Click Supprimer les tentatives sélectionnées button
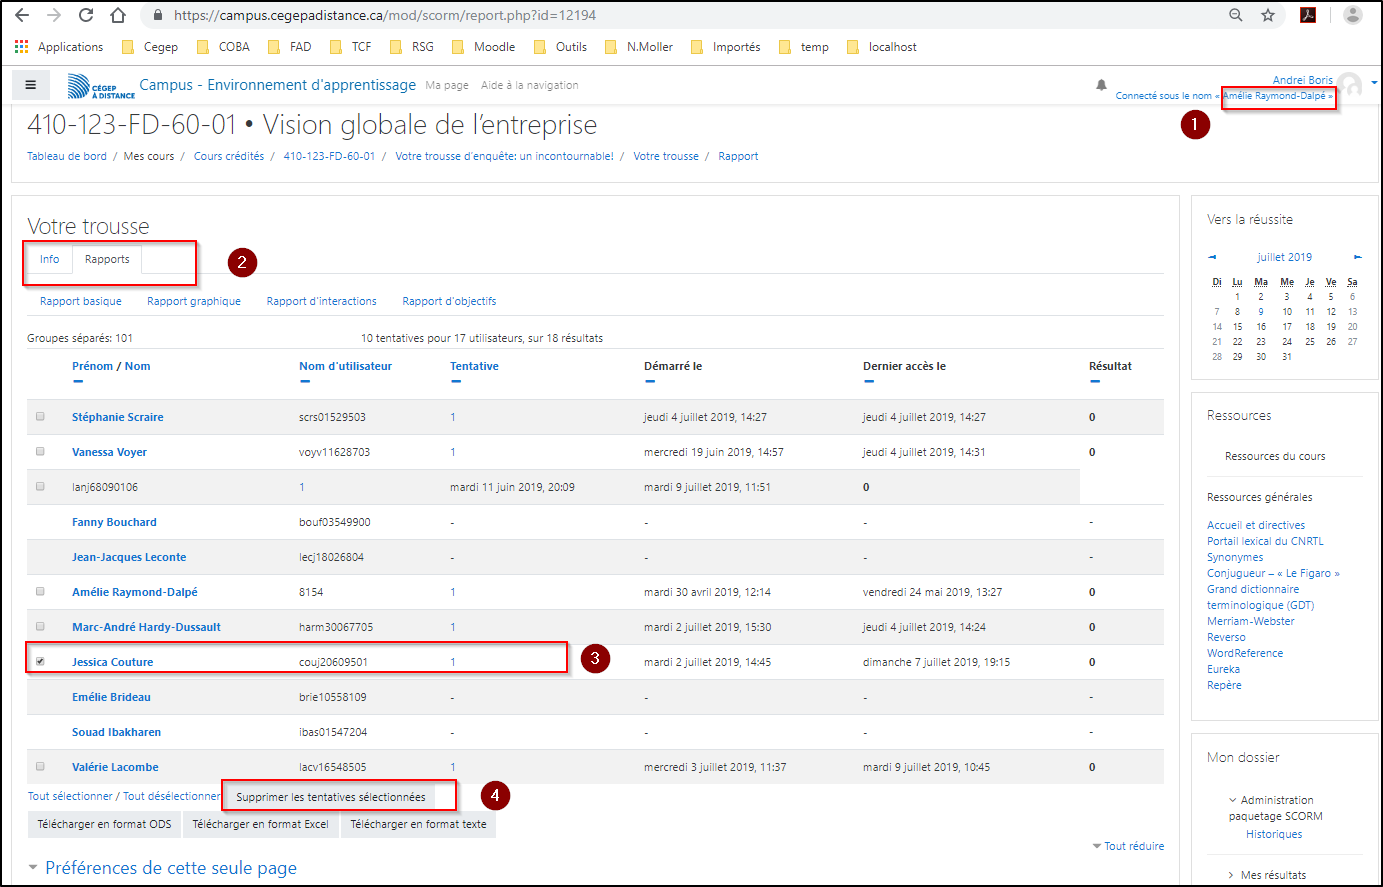 [330, 797]
